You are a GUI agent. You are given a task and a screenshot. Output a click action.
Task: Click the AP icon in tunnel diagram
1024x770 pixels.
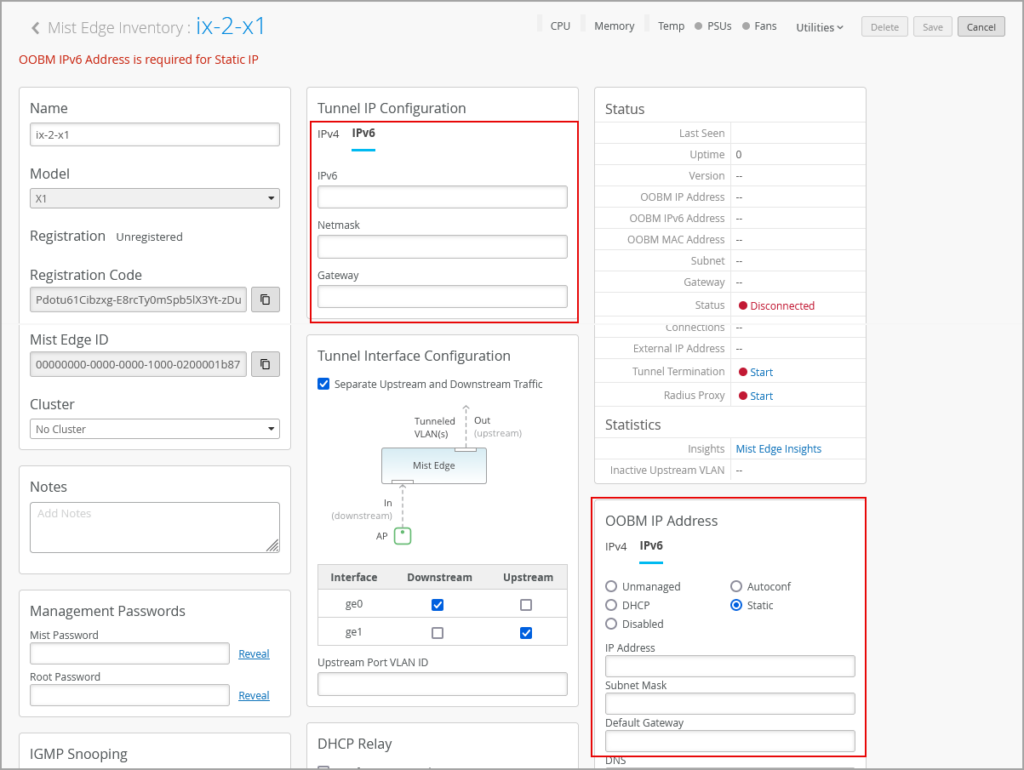(x=402, y=535)
